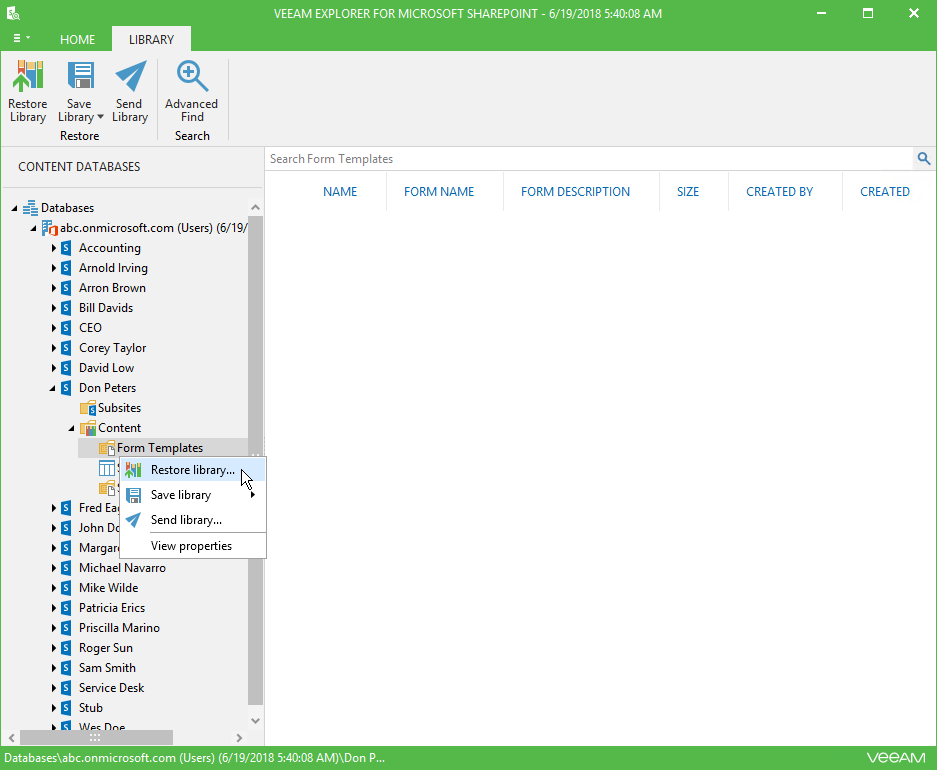The image size is (937, 770).
Task: Click the search magnifier icon in search bar
Action: [924, 159]
